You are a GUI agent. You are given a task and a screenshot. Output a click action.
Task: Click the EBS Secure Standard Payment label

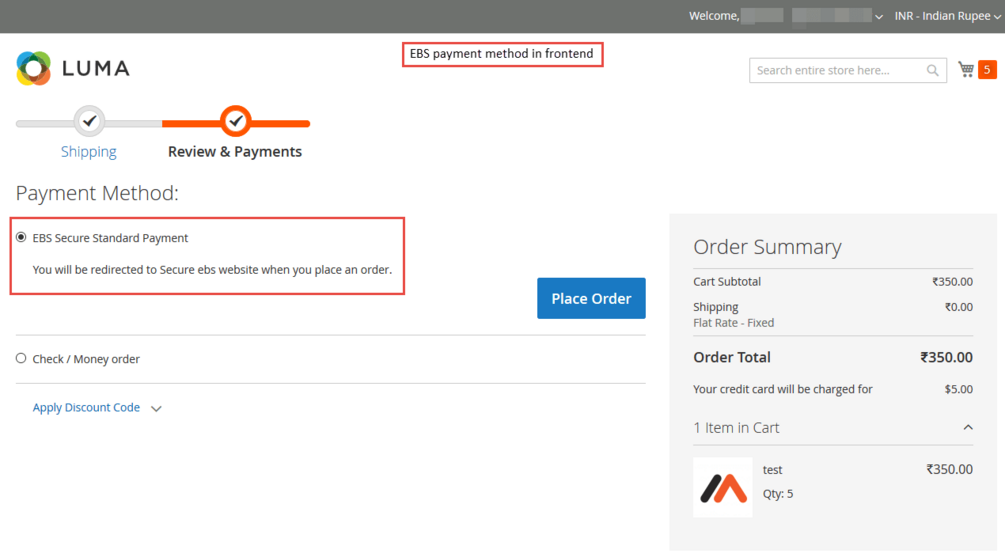[110, 238]
